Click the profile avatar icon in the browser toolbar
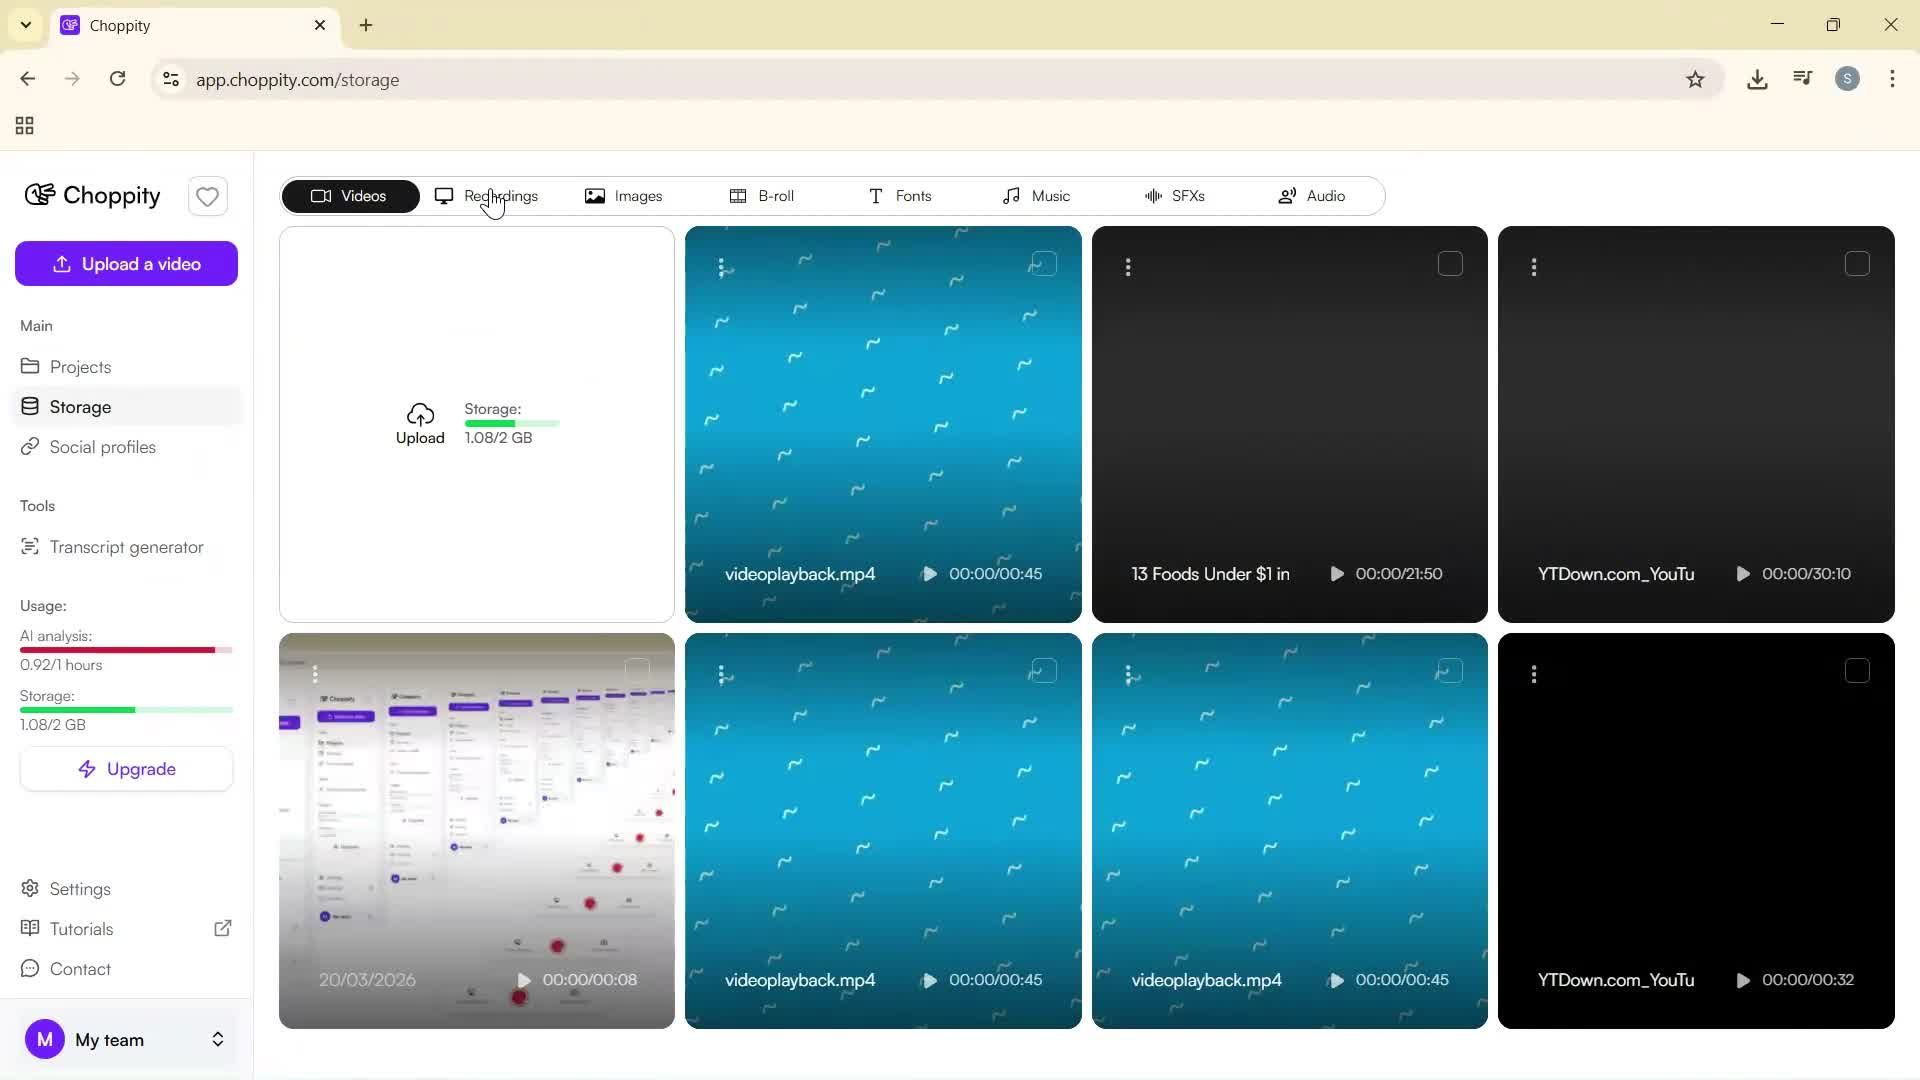This screenshot has height=1080, width=1920. point(1847,79)
